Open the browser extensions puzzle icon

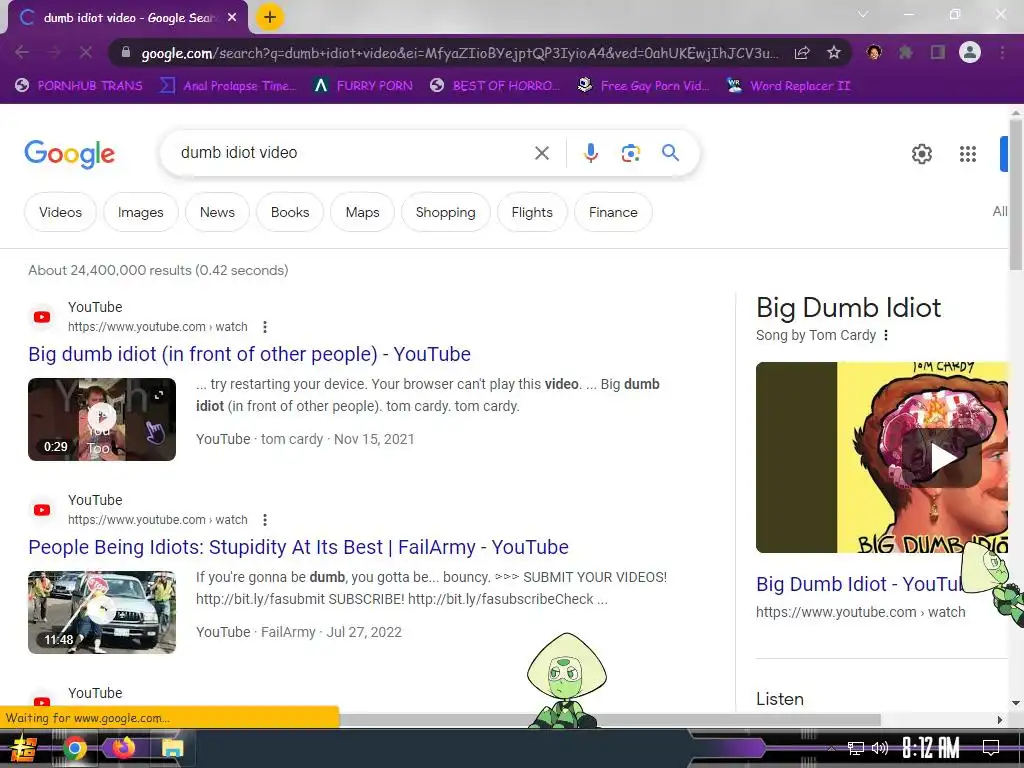click(905, 52)
